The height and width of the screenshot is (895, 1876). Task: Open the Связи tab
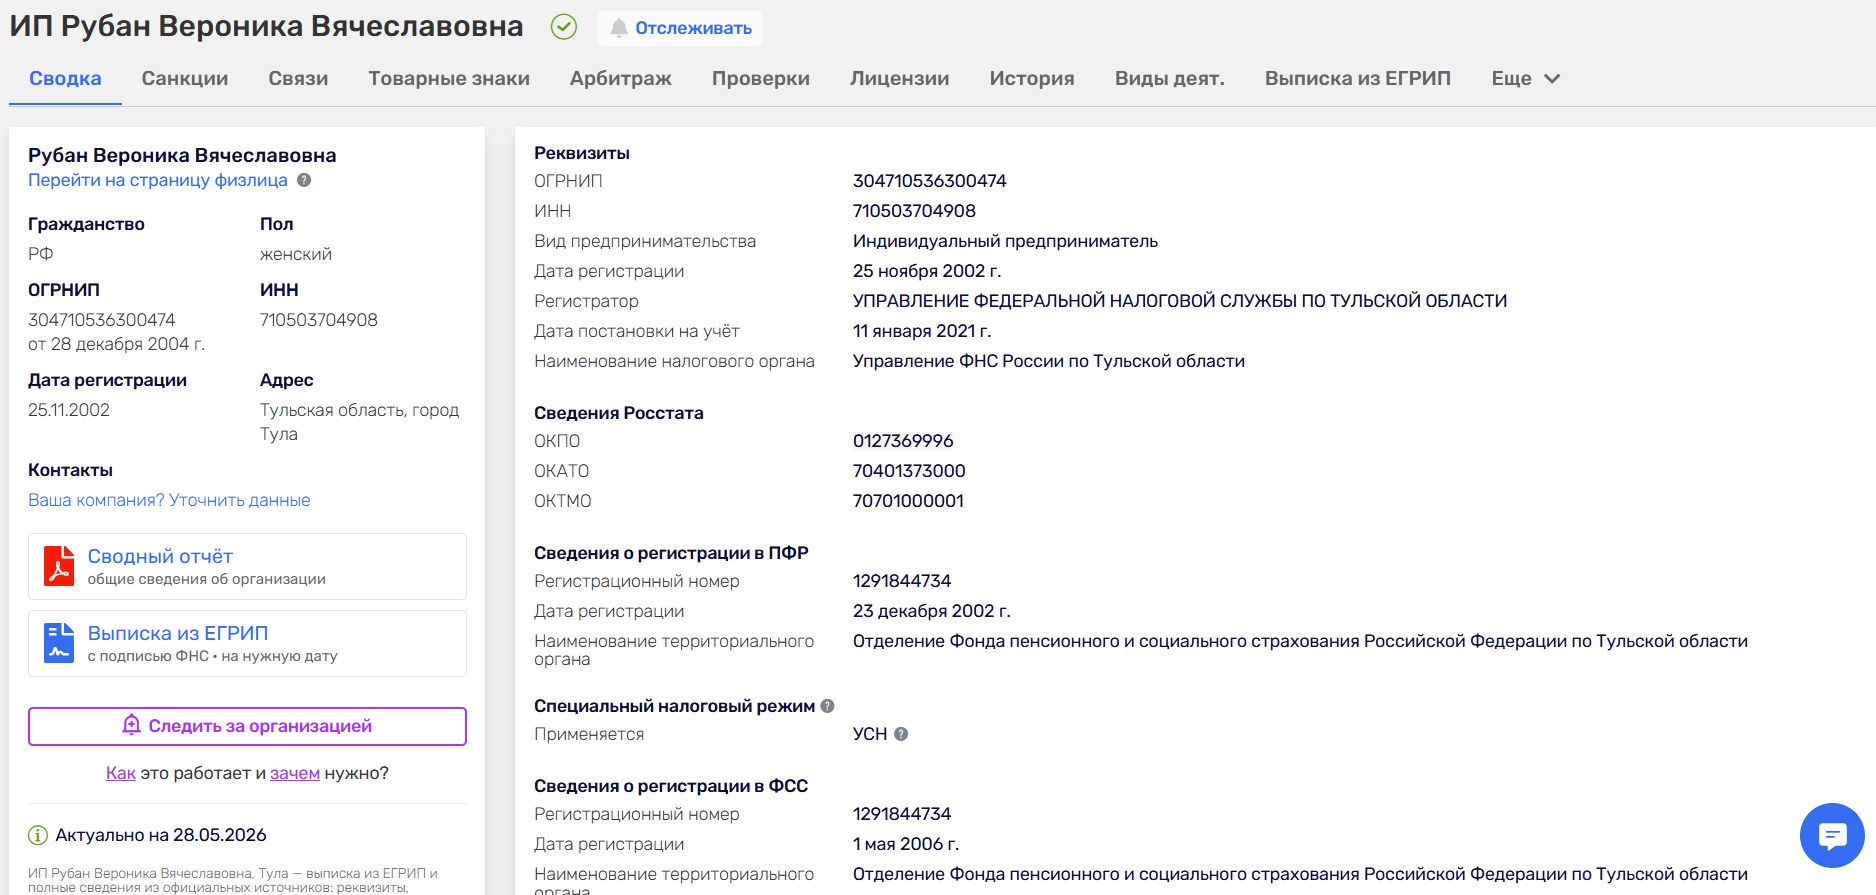(x=298, y=78)
